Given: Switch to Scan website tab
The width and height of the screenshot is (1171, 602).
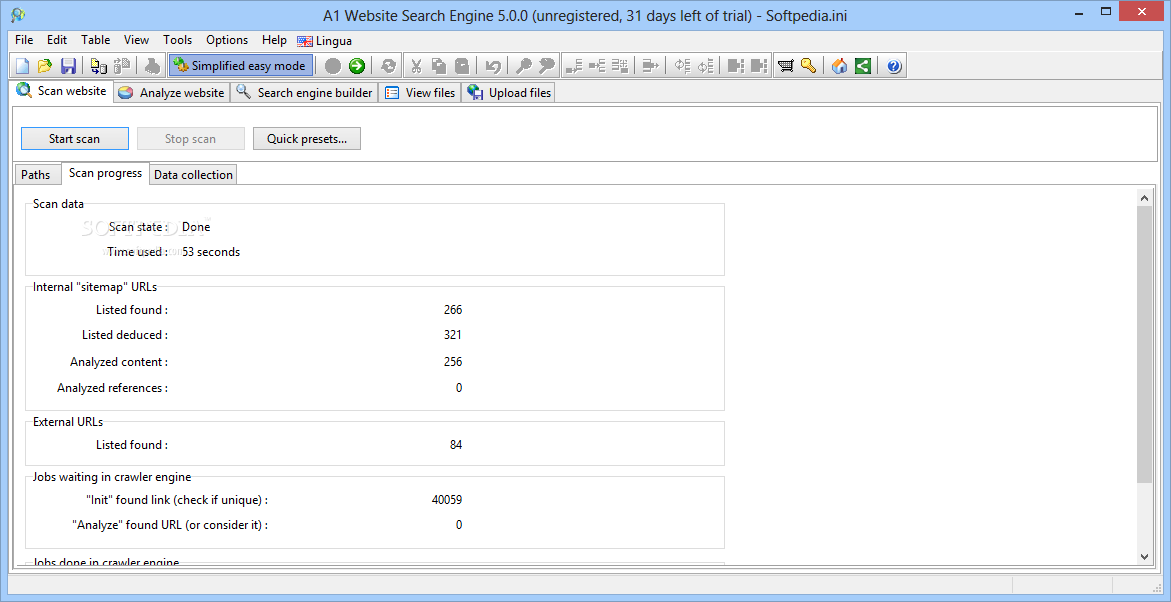Looking at the screenshot, I should [61, 91].
